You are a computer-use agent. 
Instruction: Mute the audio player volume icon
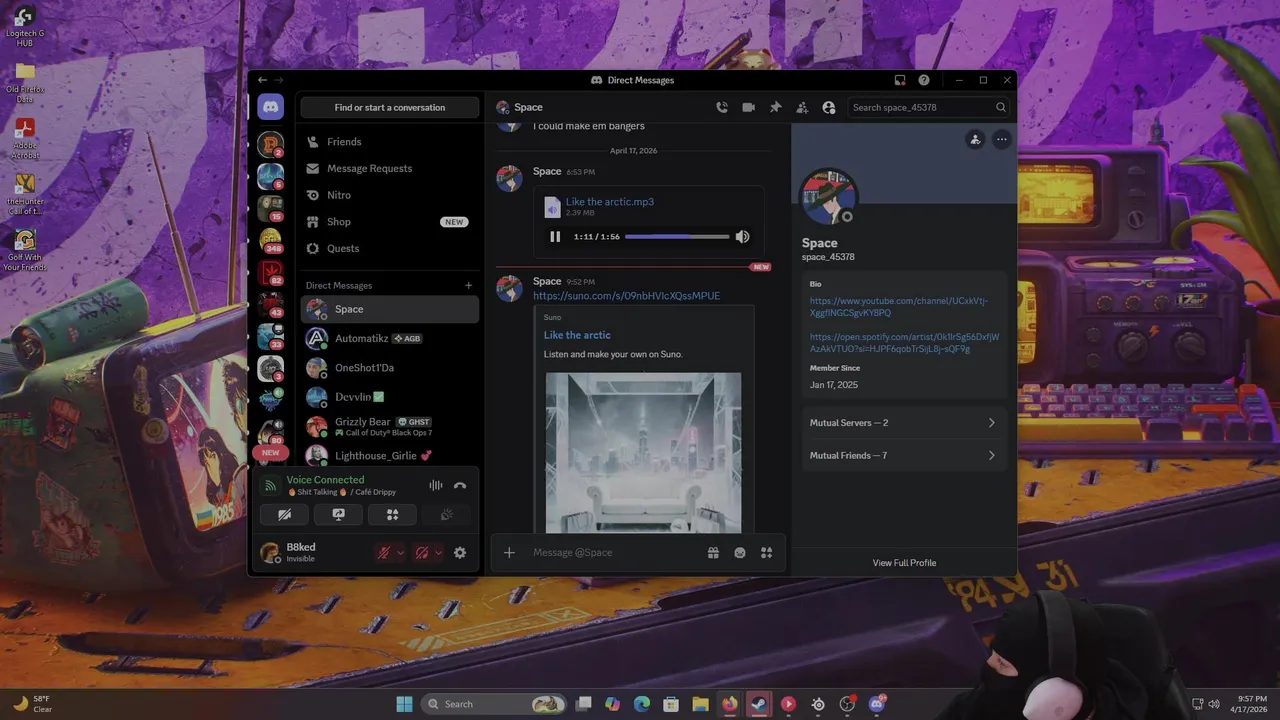(742, 237)
